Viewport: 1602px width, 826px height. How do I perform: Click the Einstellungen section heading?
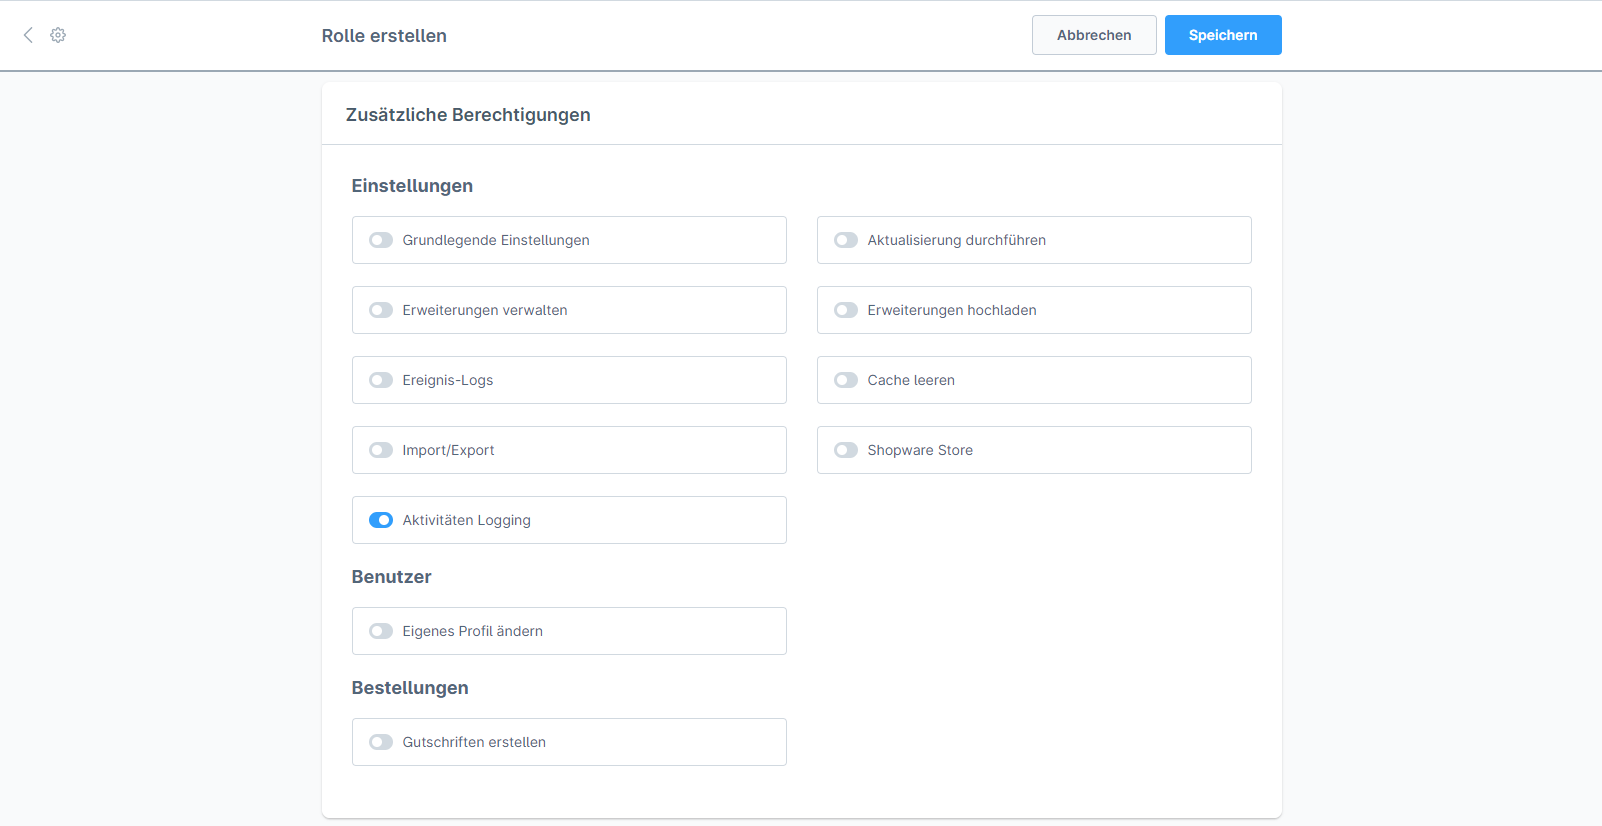tap(412, 186)
